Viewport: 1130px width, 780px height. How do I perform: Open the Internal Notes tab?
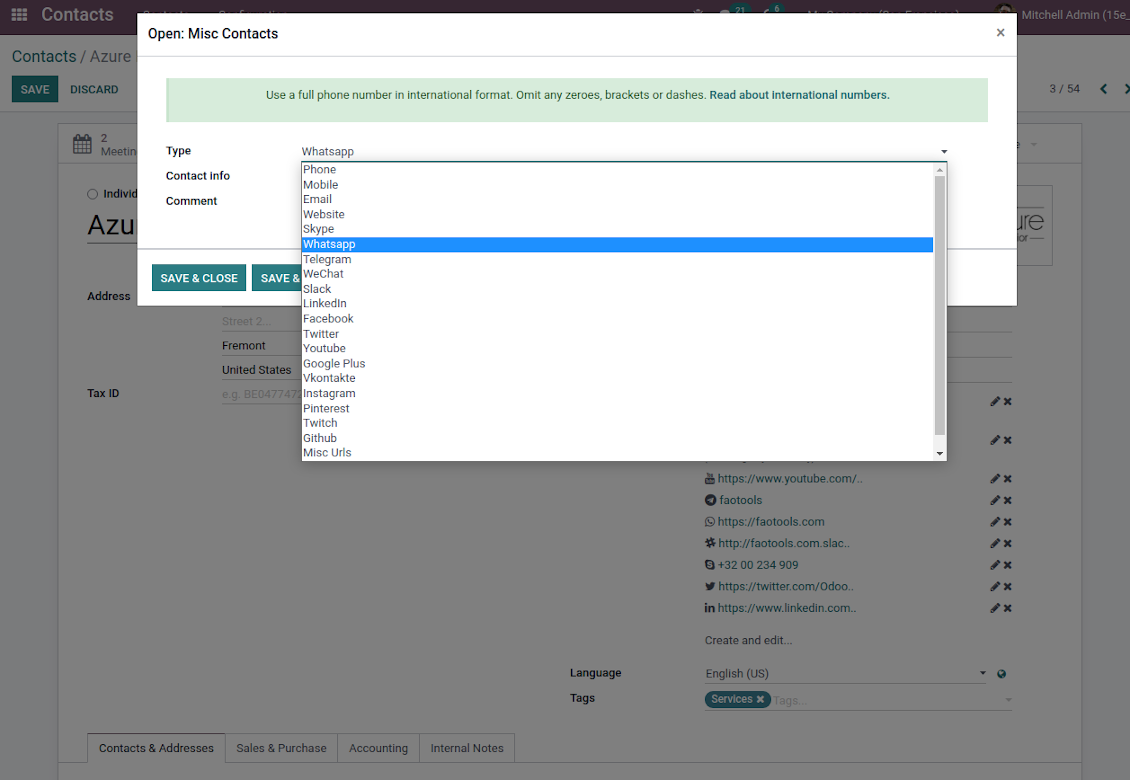[x=467, y=748]
